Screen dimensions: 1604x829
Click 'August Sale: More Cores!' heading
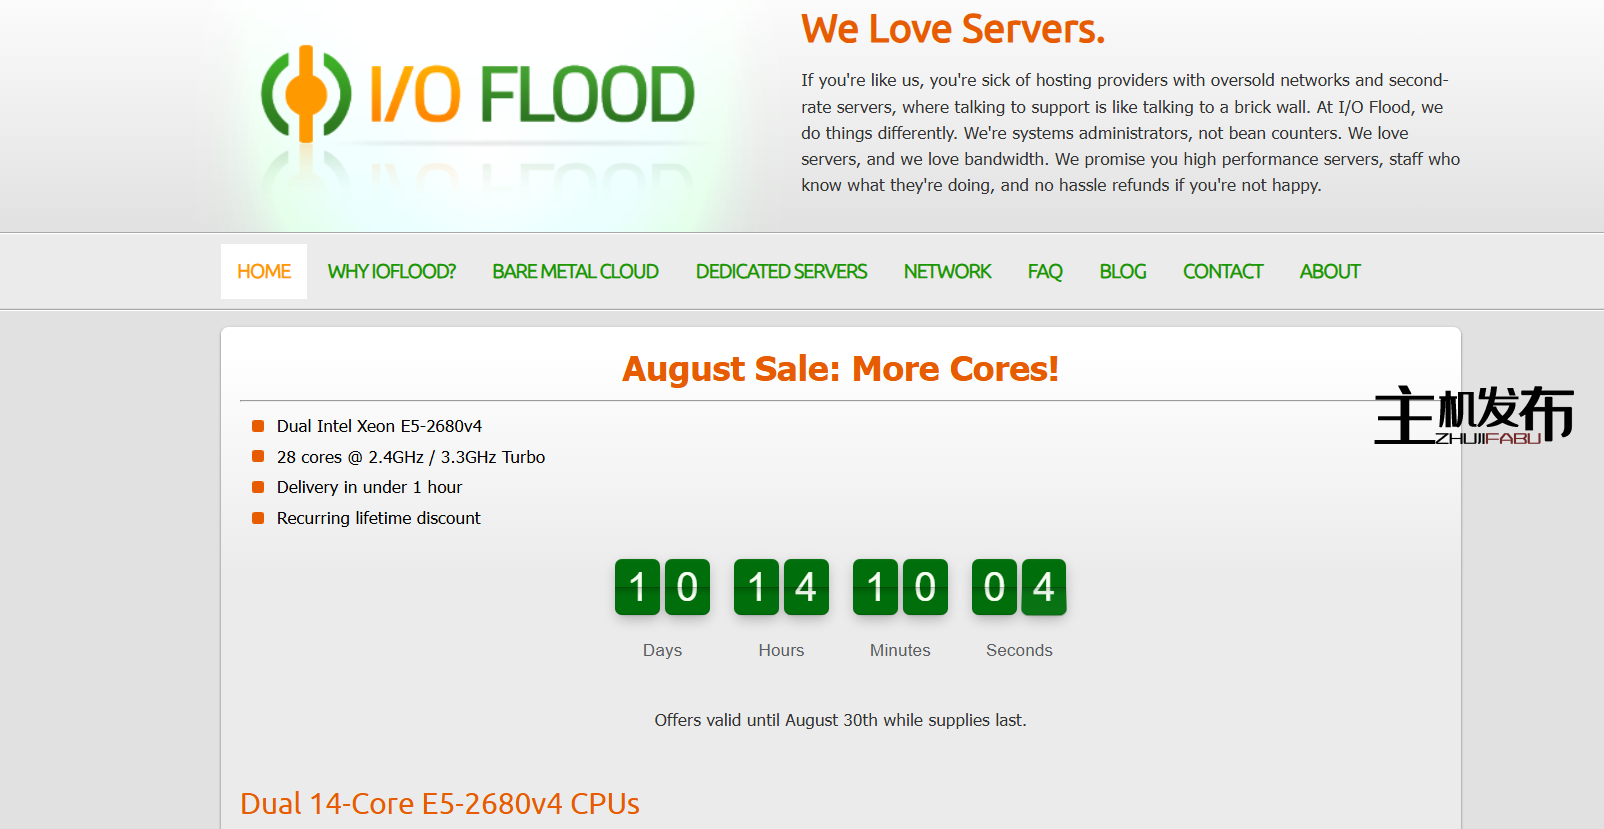840,369
